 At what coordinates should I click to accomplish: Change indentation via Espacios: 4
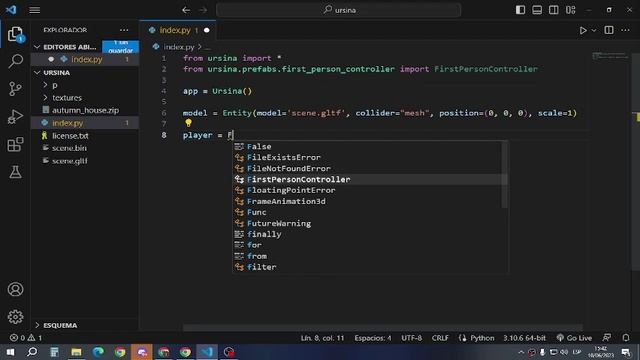click(372, 338)
